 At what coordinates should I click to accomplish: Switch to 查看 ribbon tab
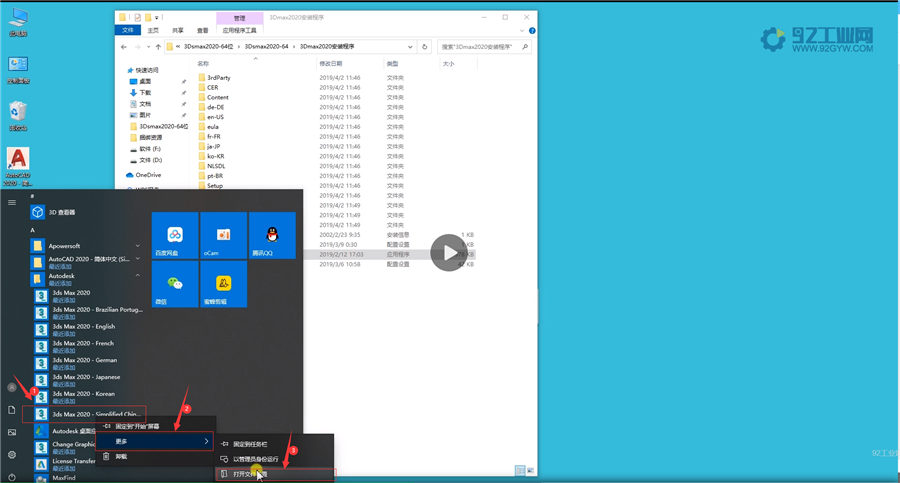point(203,30)
